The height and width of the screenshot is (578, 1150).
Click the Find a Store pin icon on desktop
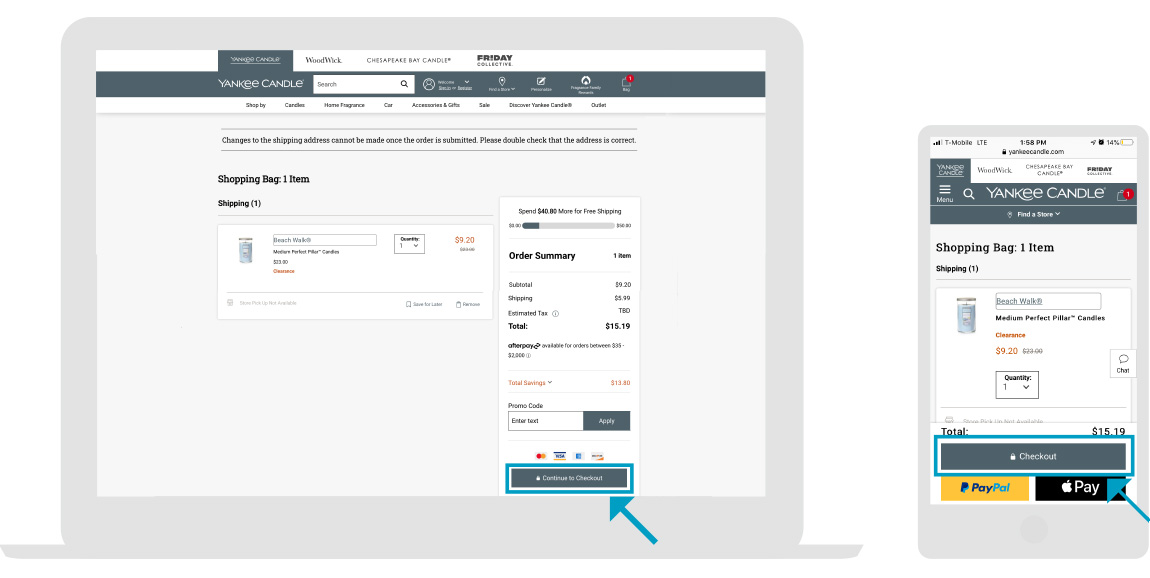502,81
